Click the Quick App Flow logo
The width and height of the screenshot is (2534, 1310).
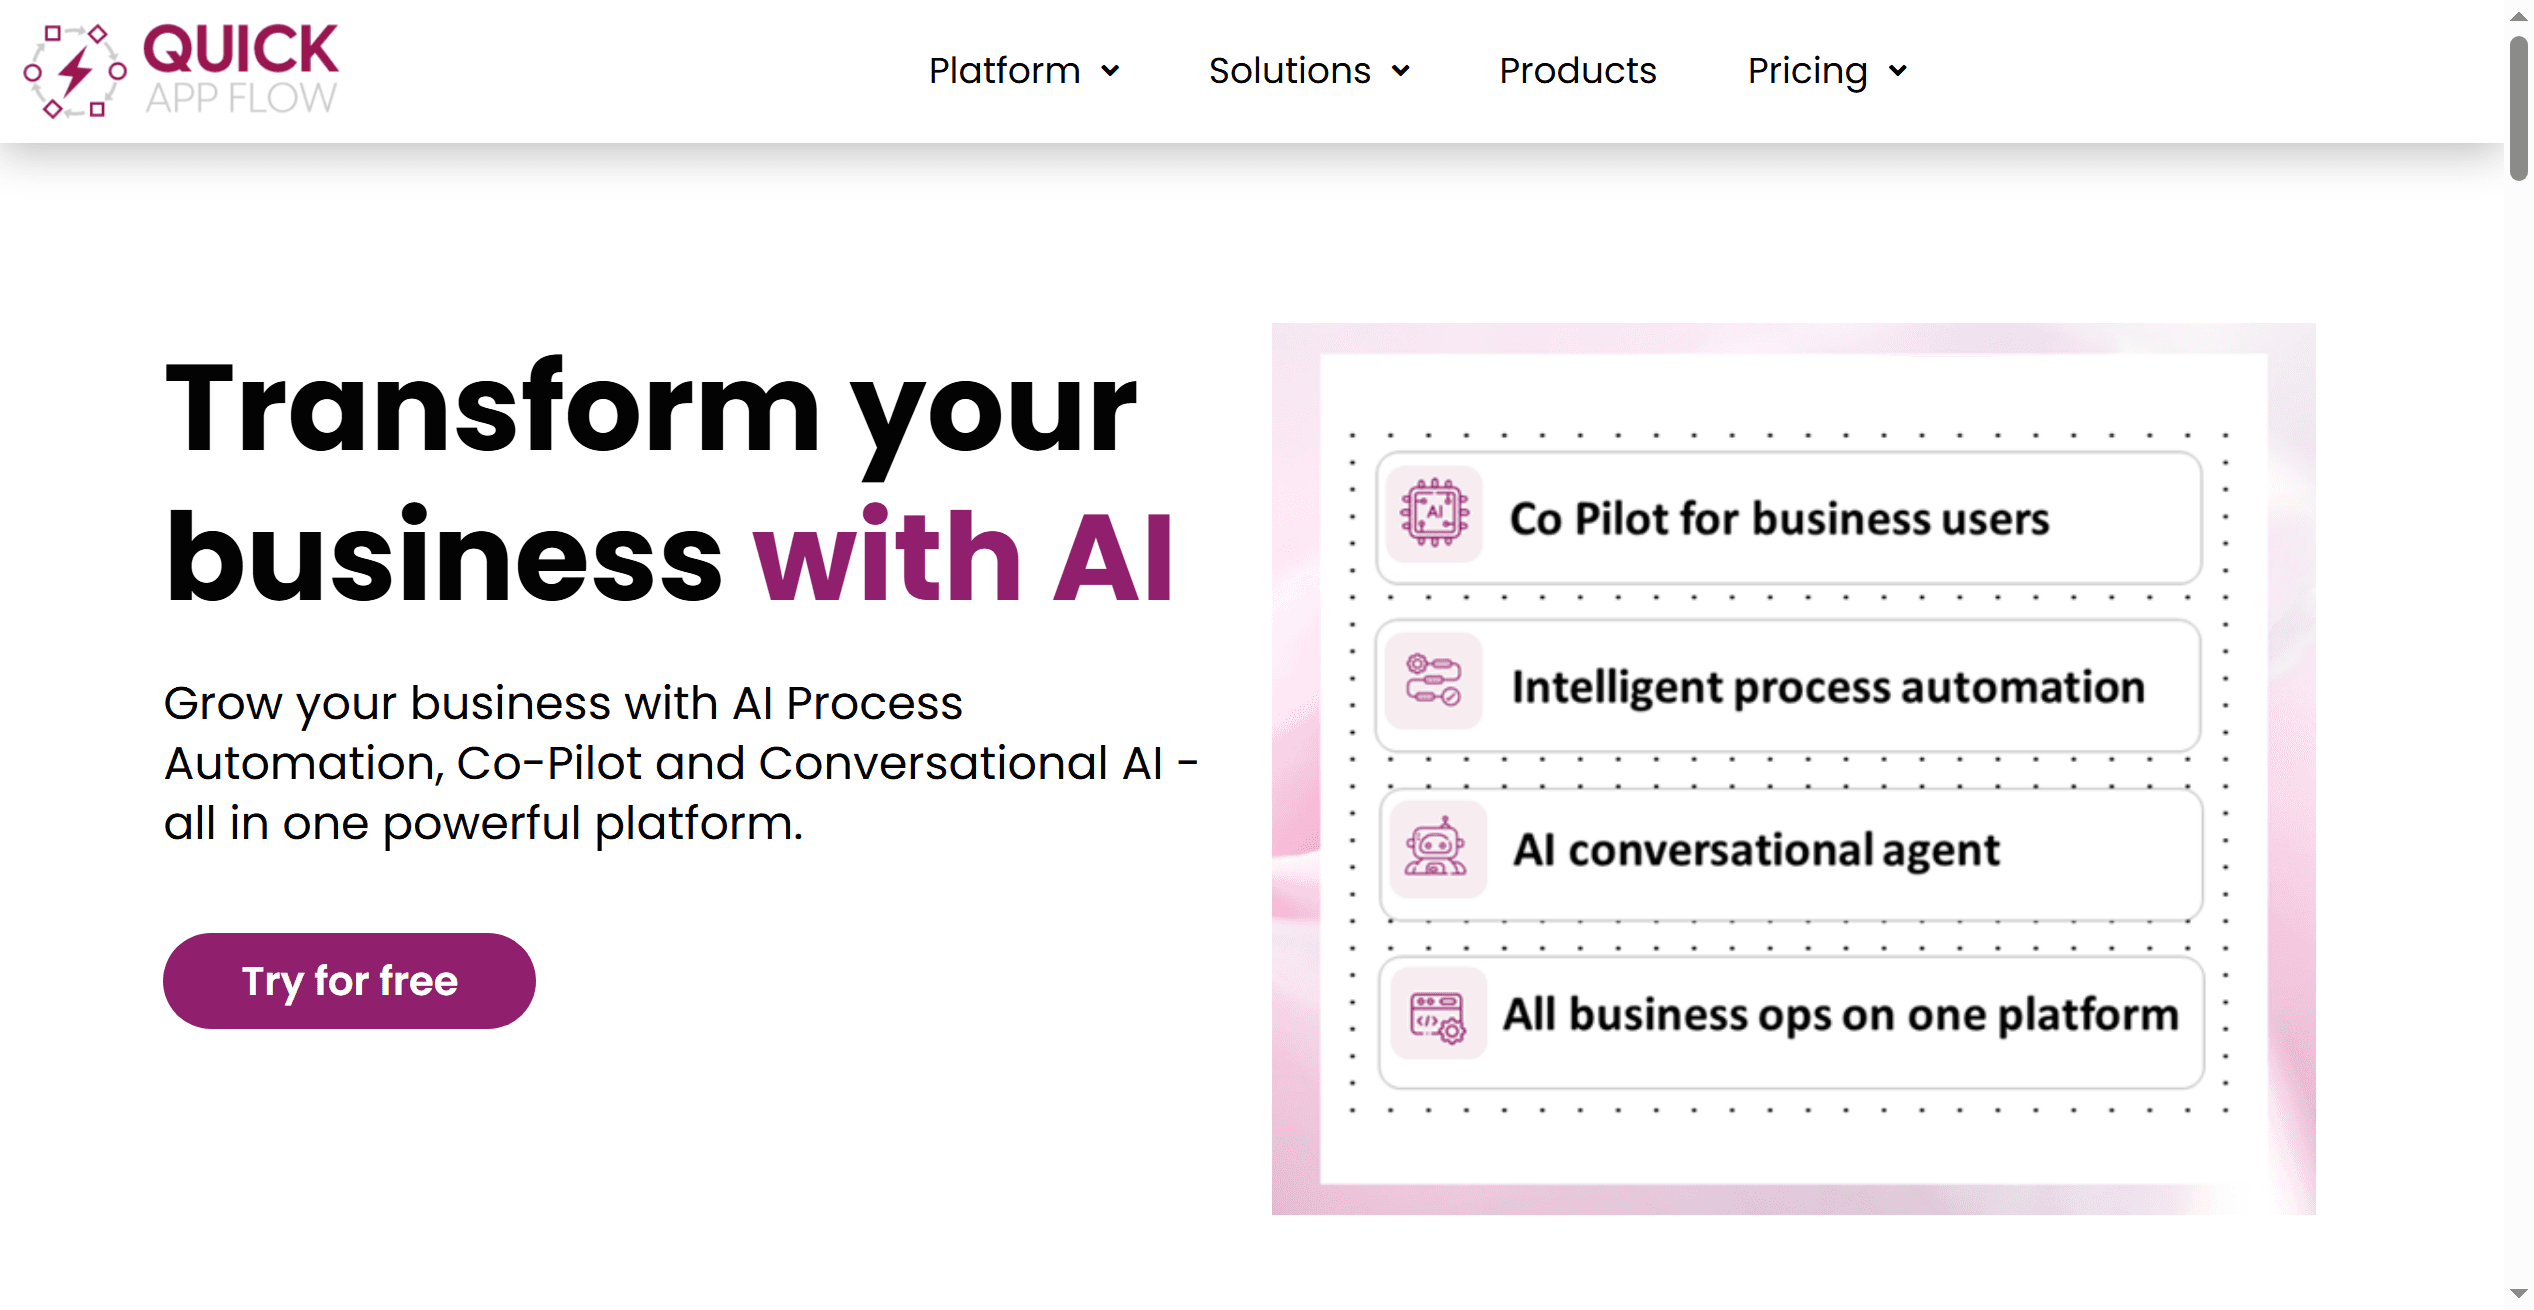point(182,70)
